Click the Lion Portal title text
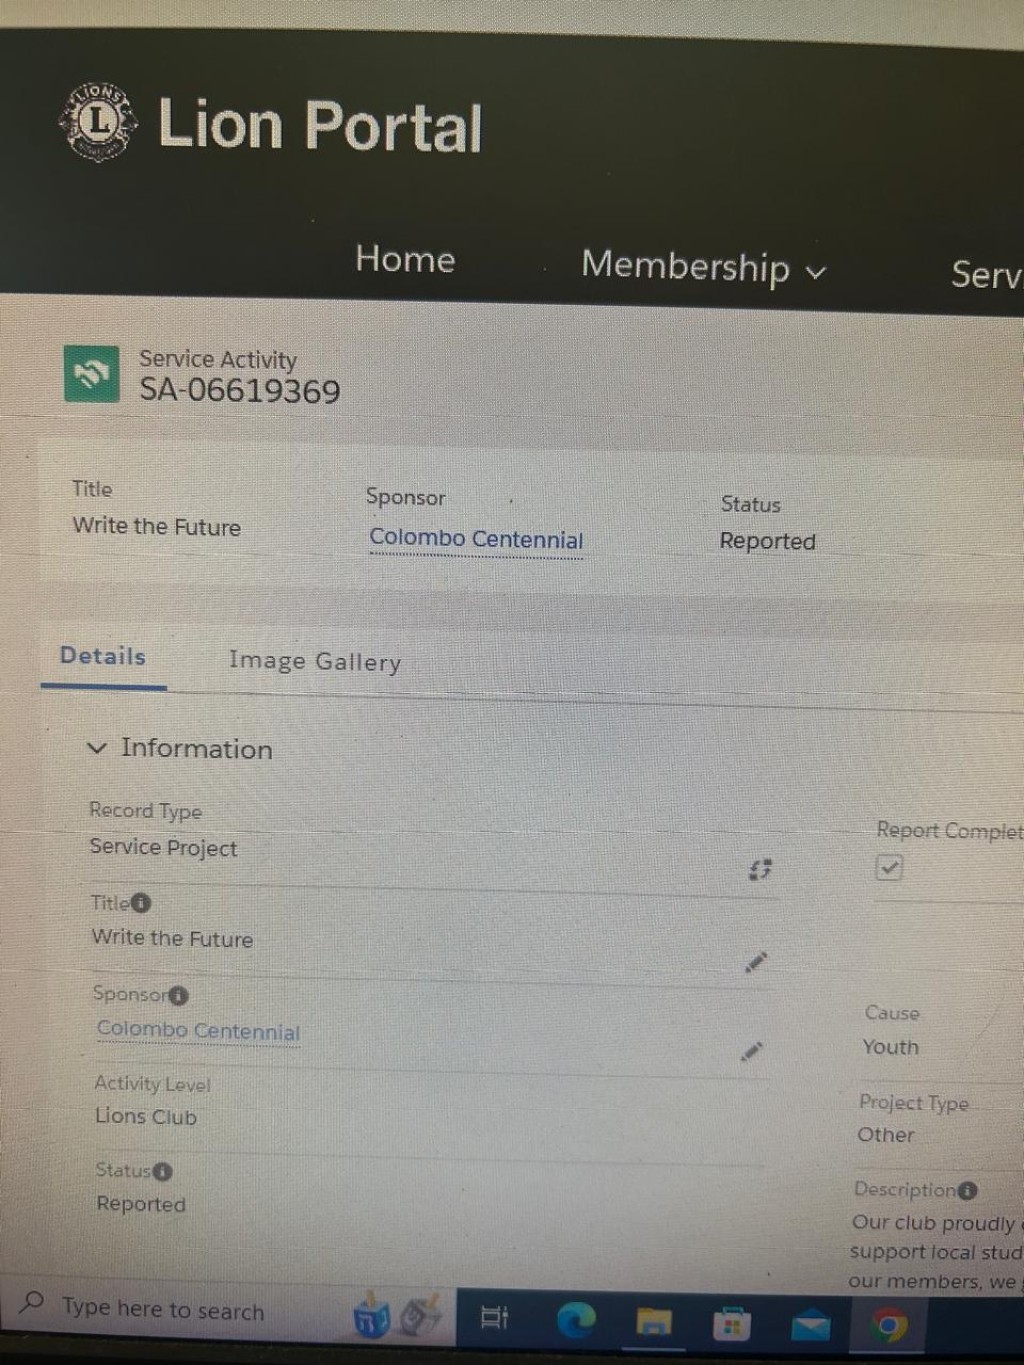The height and width of the screenshot is (1365, 1024). click(320, 126)
